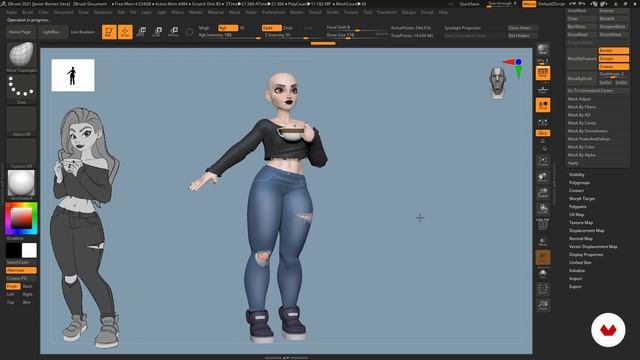Viewport: 640px width, 360px height.
Task: Expand the Mask By Cavity section
Action: coord(582,123)
